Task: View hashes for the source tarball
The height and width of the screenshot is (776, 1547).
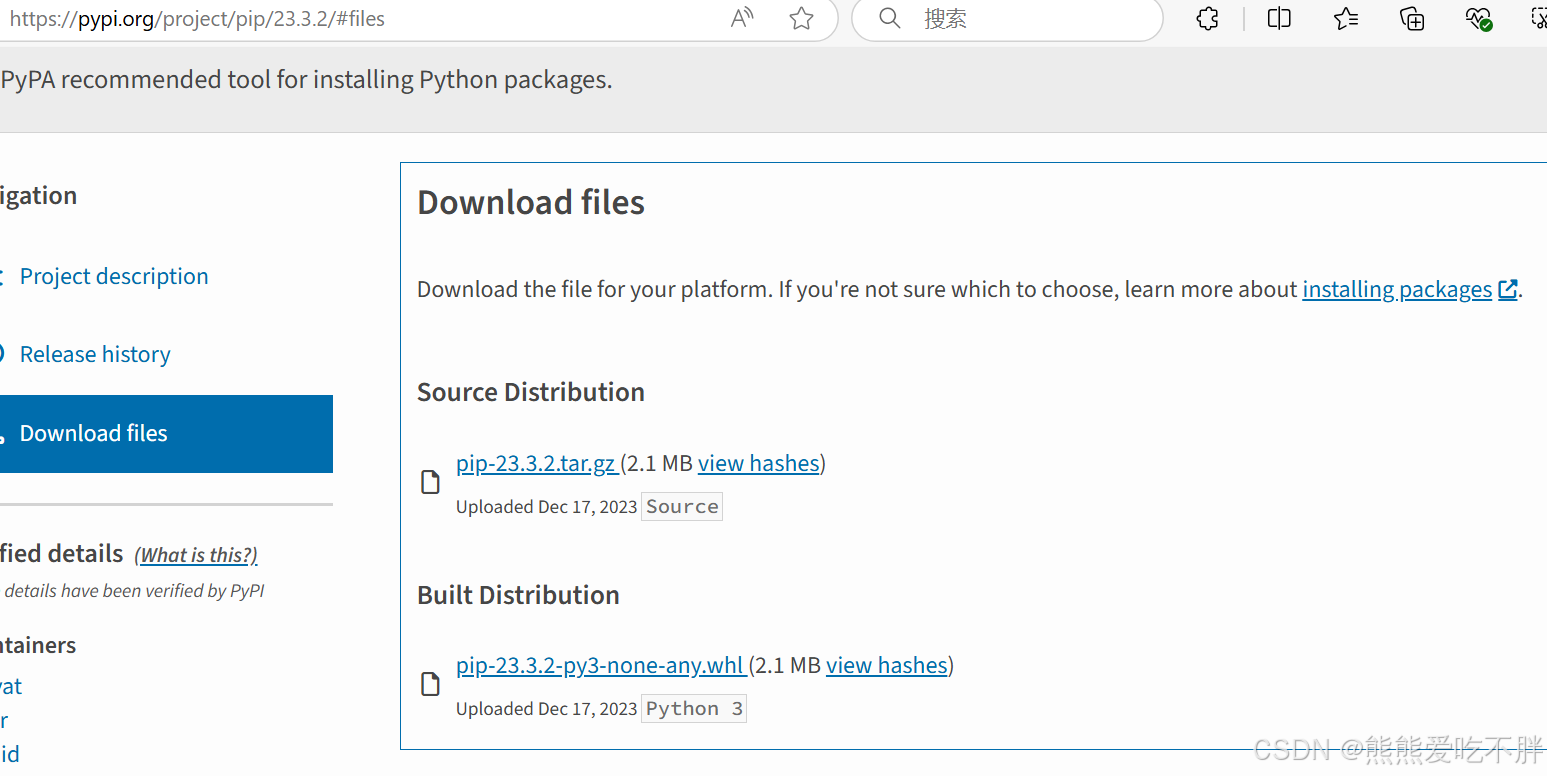Action: coord(759,463)
